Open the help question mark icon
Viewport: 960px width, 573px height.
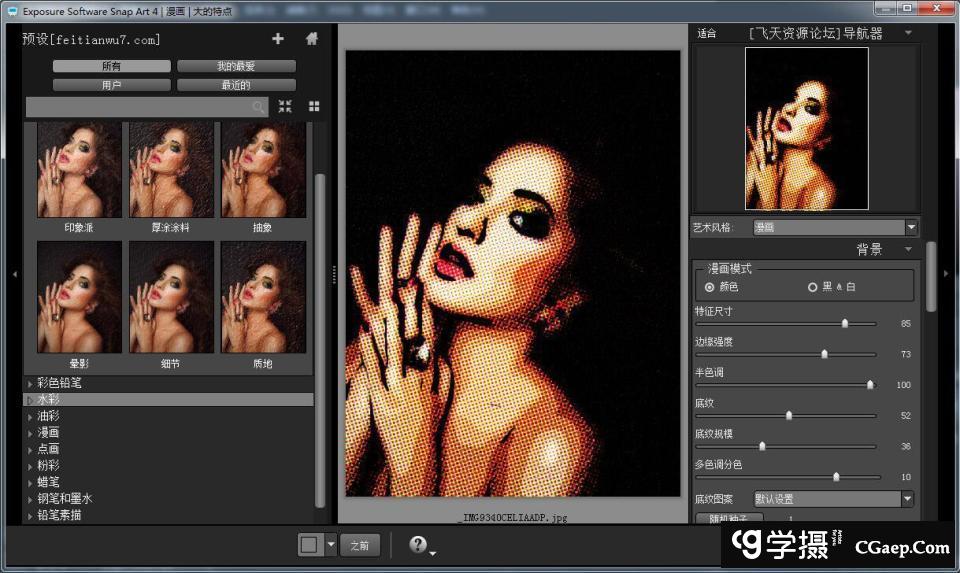pos(418,545)
